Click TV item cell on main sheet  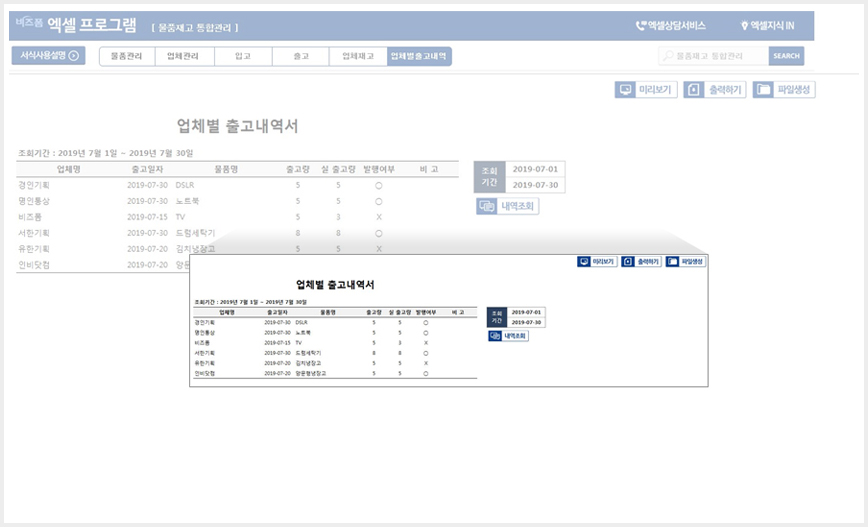click(x=180, y=217)
